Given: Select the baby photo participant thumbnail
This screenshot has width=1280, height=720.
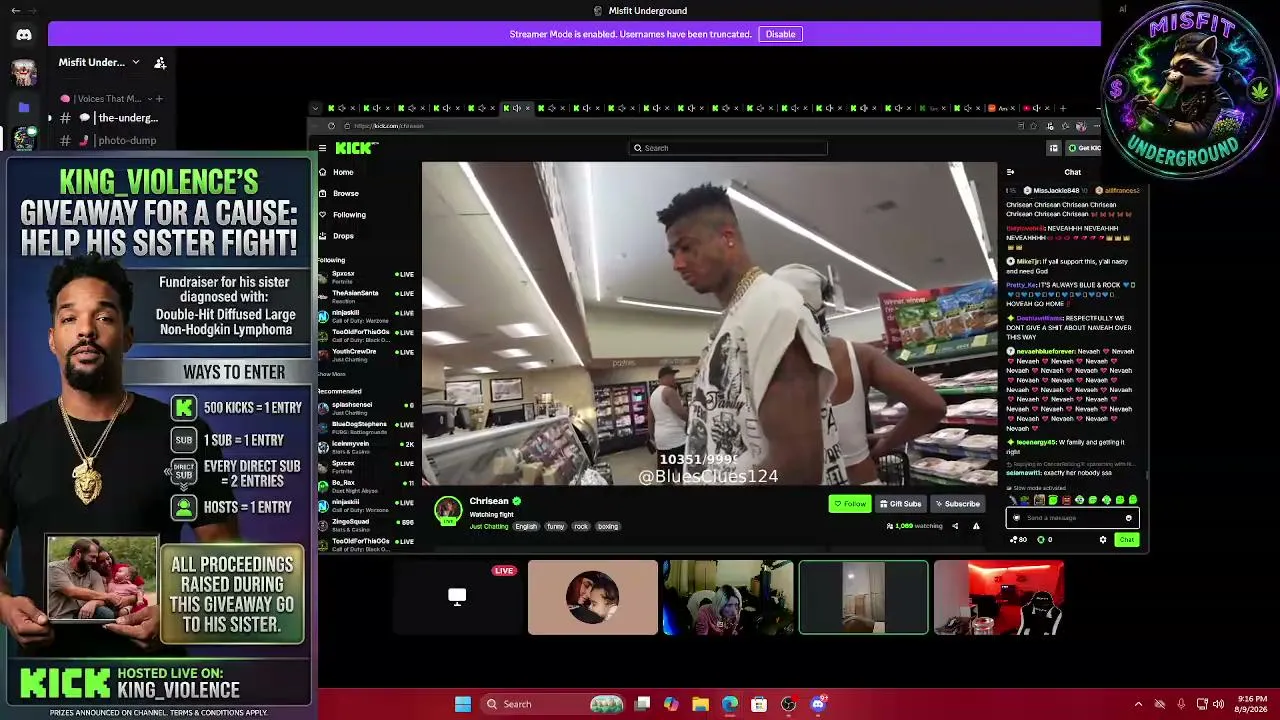Looking at the screenshot, I should coord(593,598).
